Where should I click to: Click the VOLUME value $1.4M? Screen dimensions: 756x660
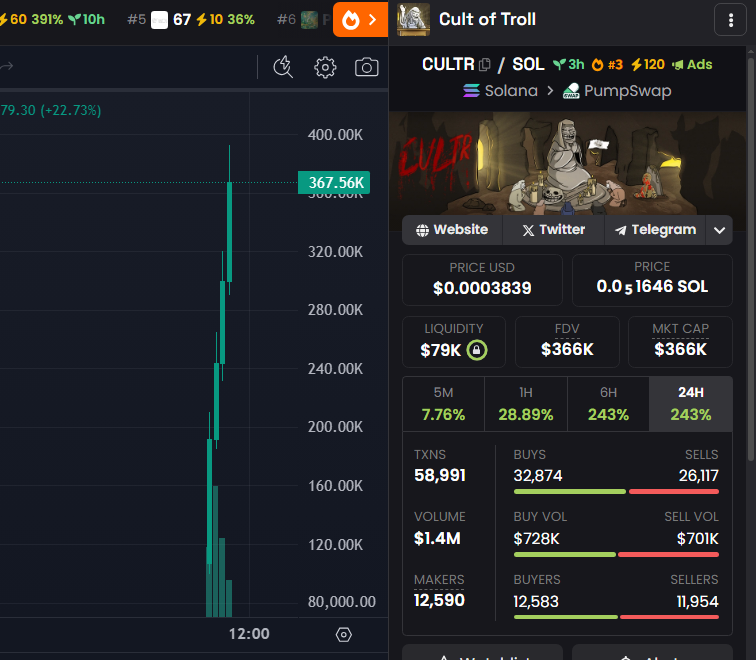[437, 538]
